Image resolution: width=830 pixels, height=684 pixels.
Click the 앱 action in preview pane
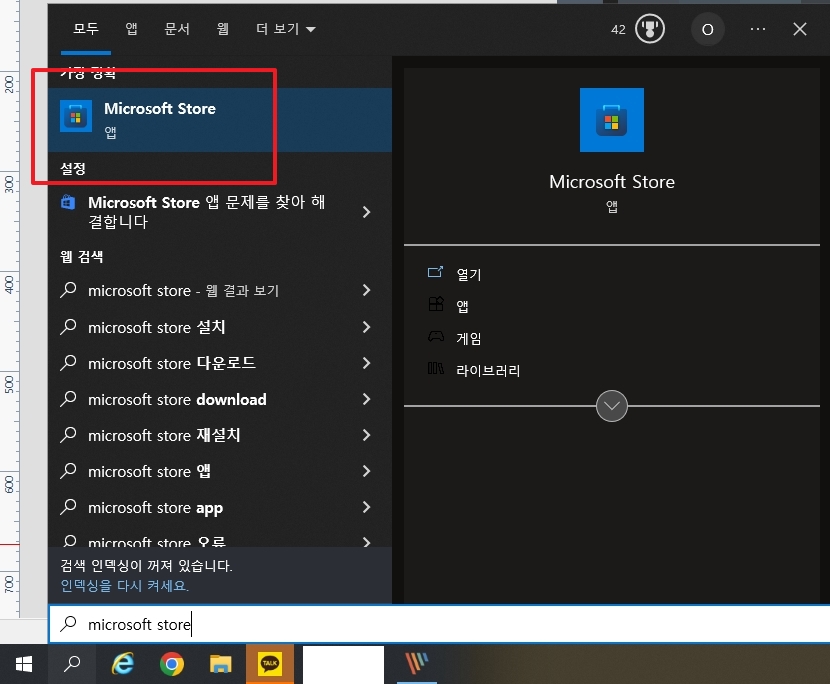point(462,306)
